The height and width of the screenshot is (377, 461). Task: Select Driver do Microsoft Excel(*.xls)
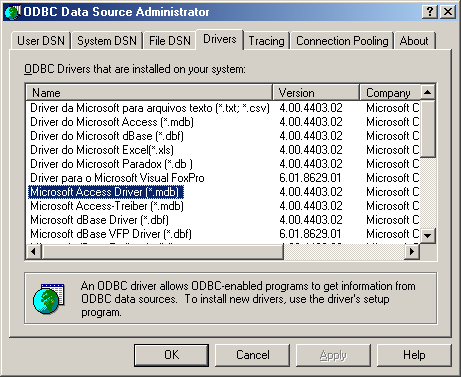coord(102,150)
